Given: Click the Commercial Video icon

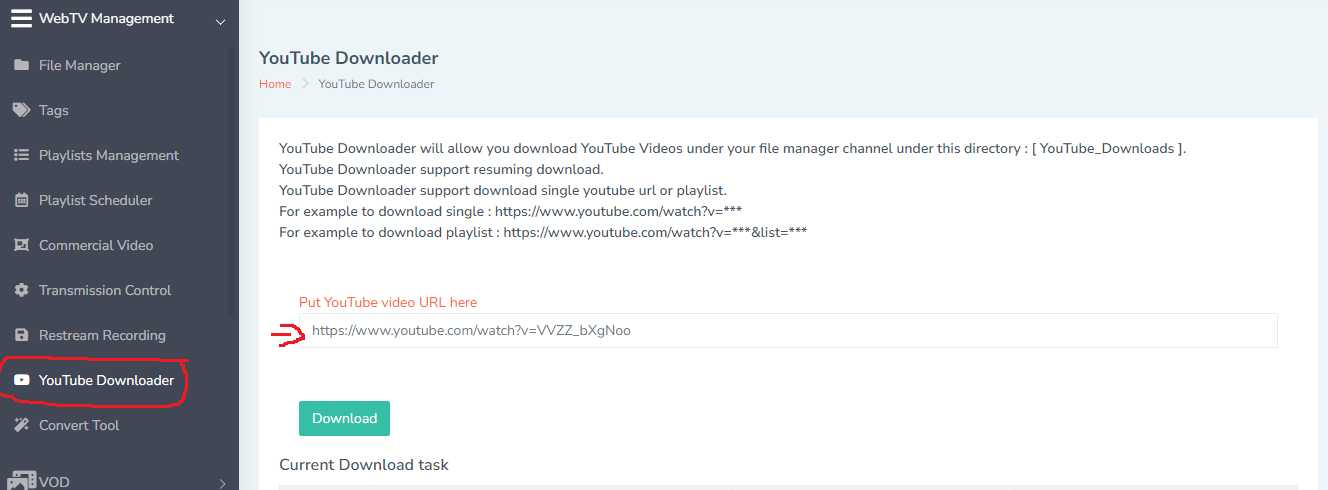Looking at the screenshot, I should coord(21,245).
